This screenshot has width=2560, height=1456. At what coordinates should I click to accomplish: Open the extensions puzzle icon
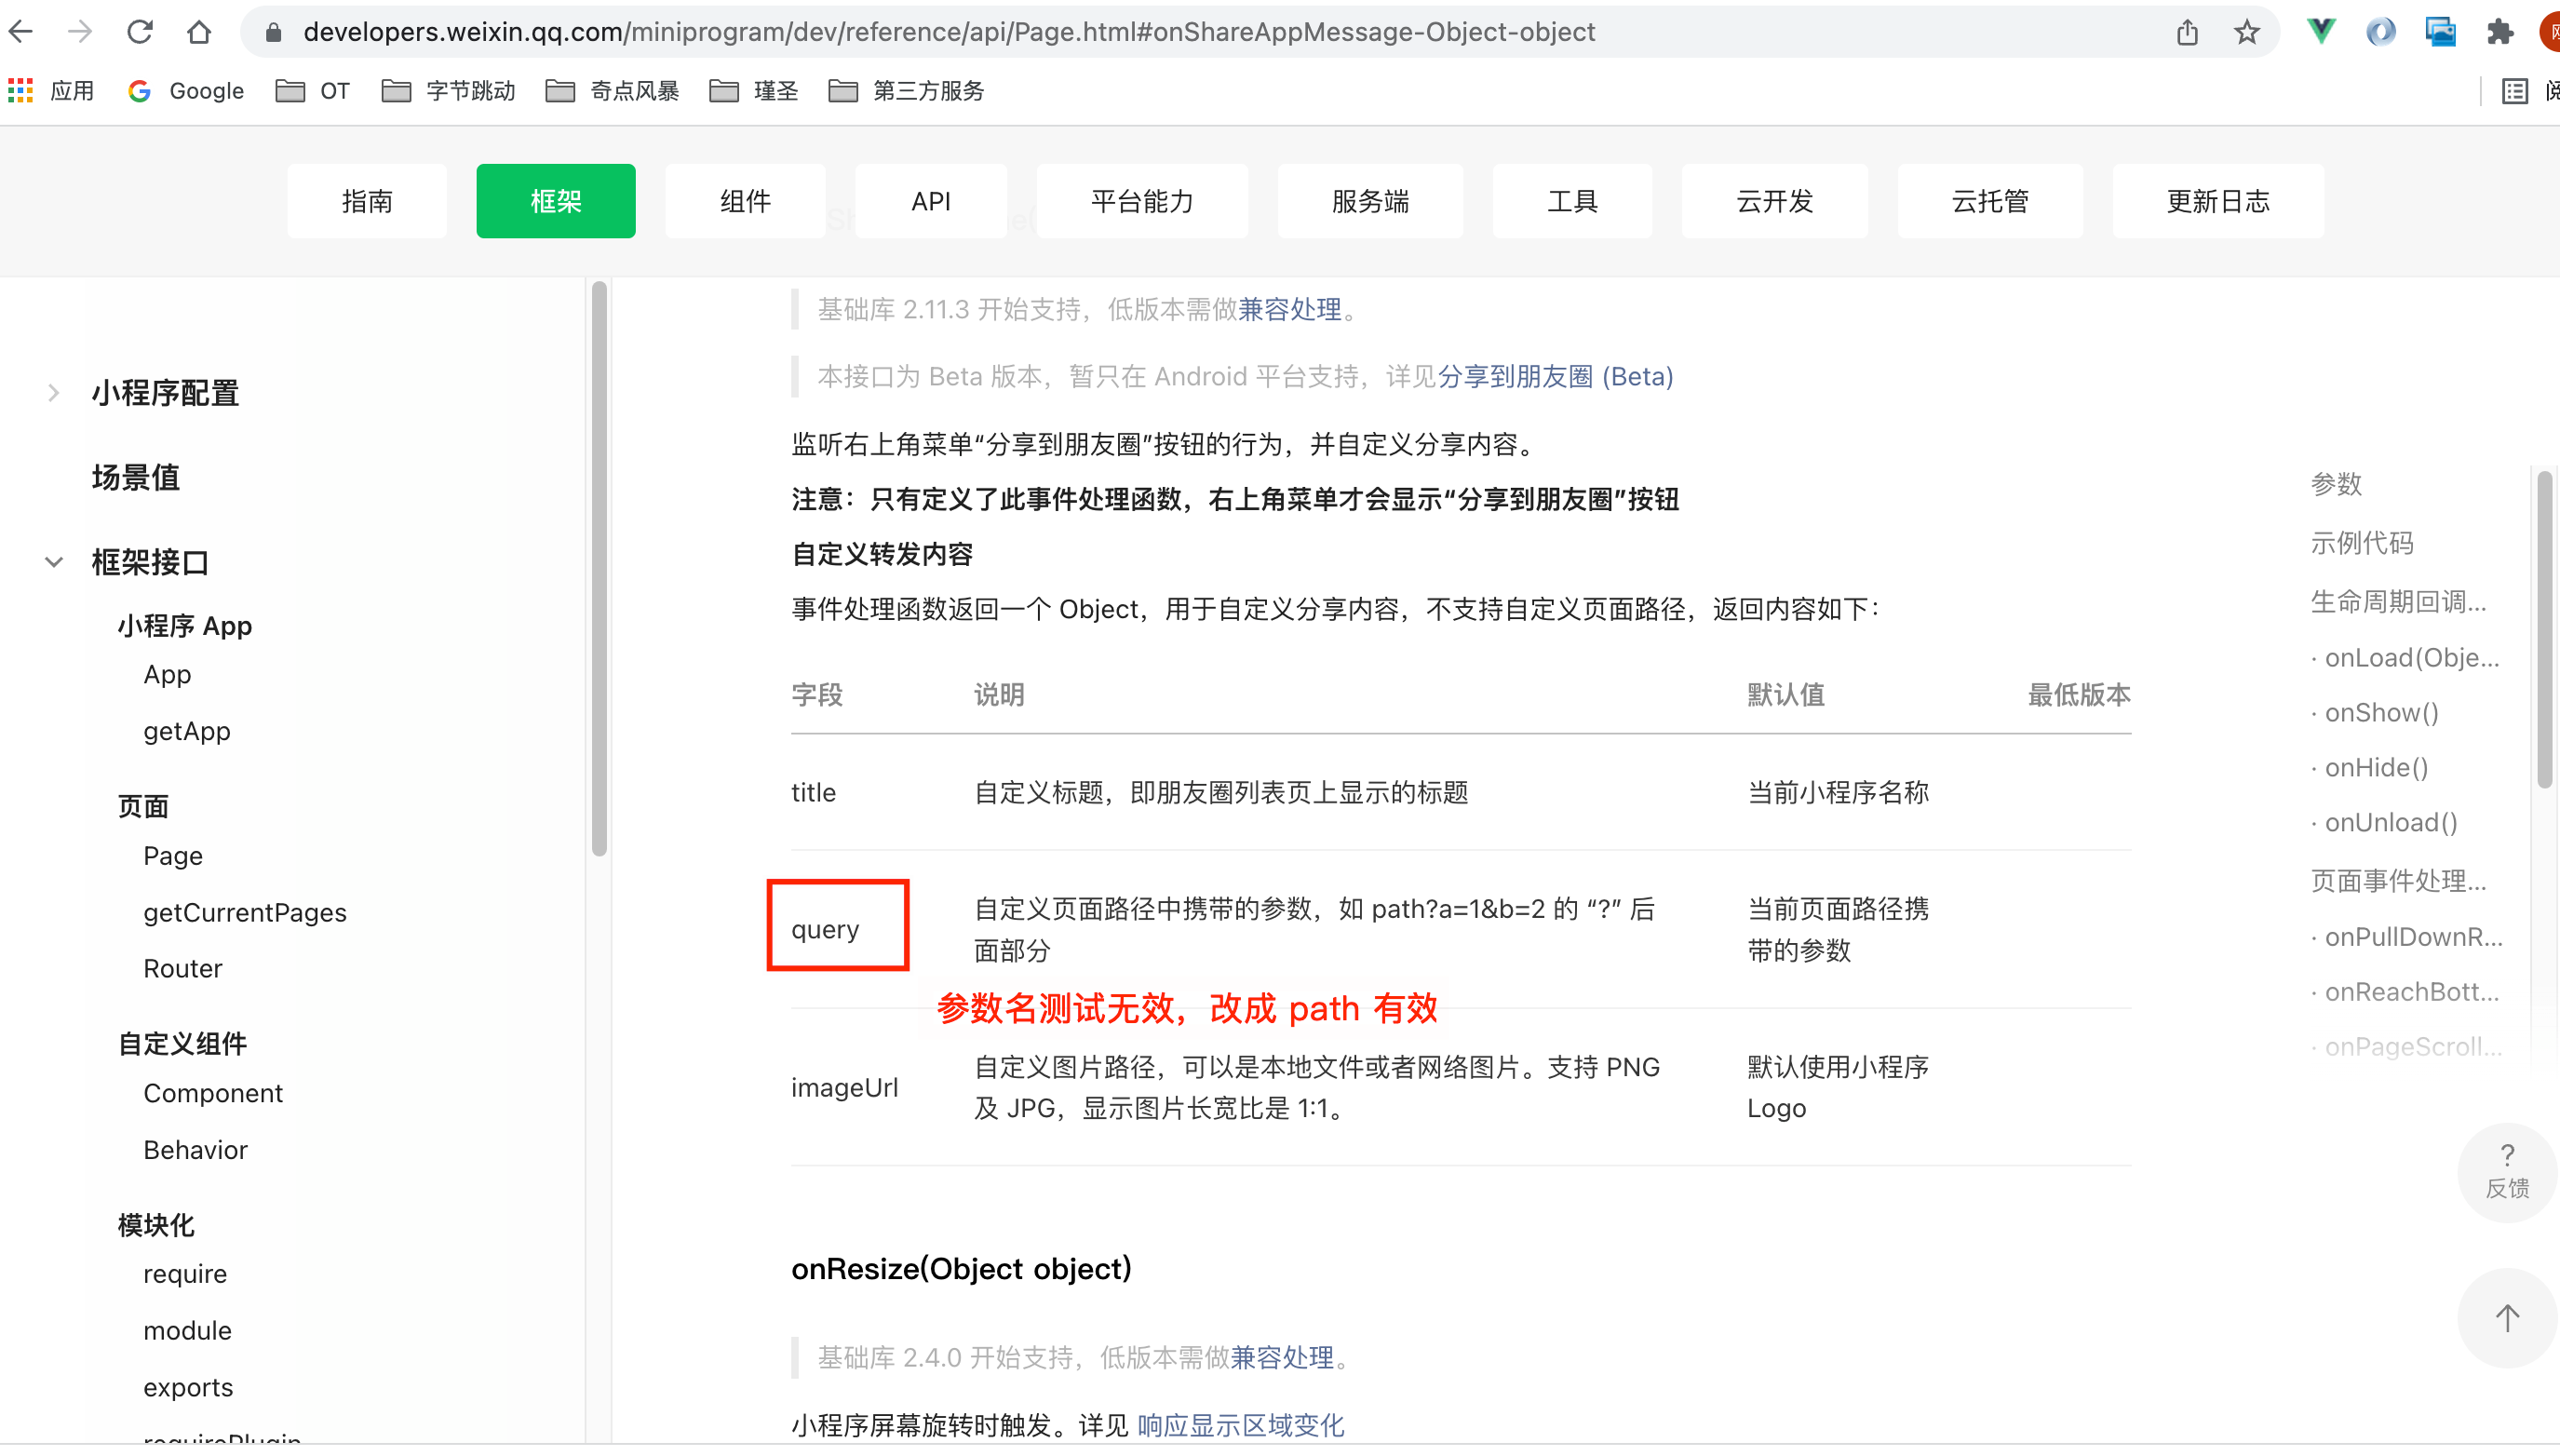point(2499,32)
